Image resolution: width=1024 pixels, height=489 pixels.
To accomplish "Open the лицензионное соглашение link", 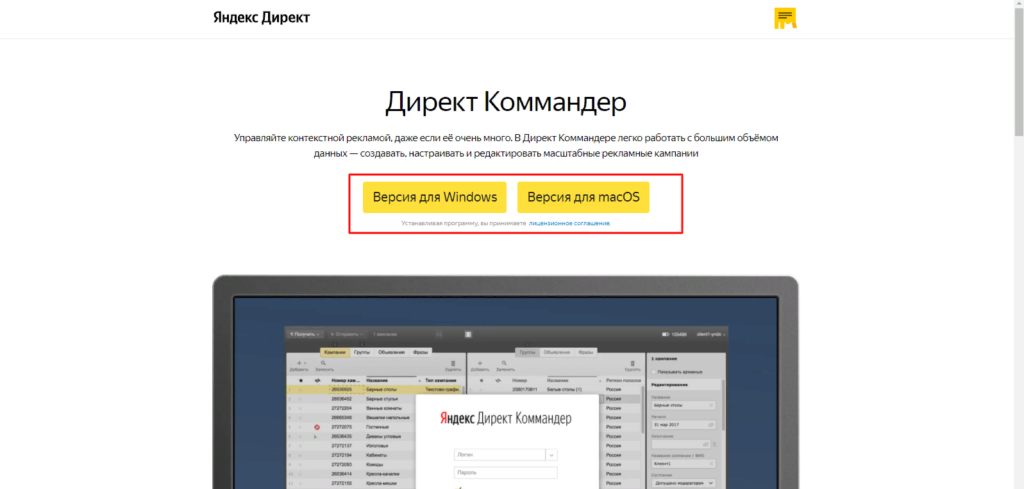I will pos(569,223).
